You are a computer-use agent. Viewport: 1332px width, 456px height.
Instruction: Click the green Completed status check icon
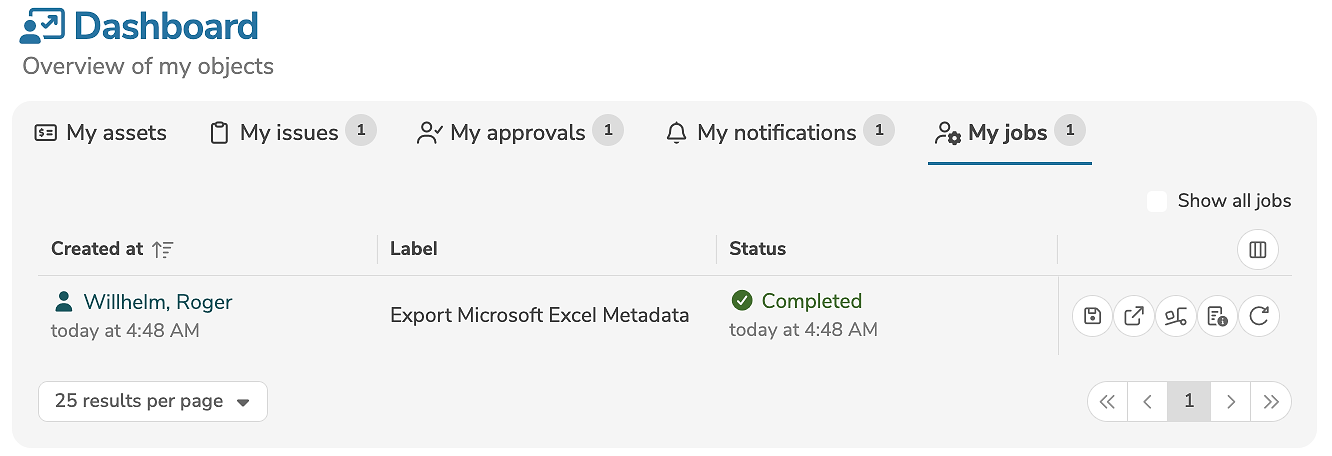pyautogui.click(x=741, y=301)
